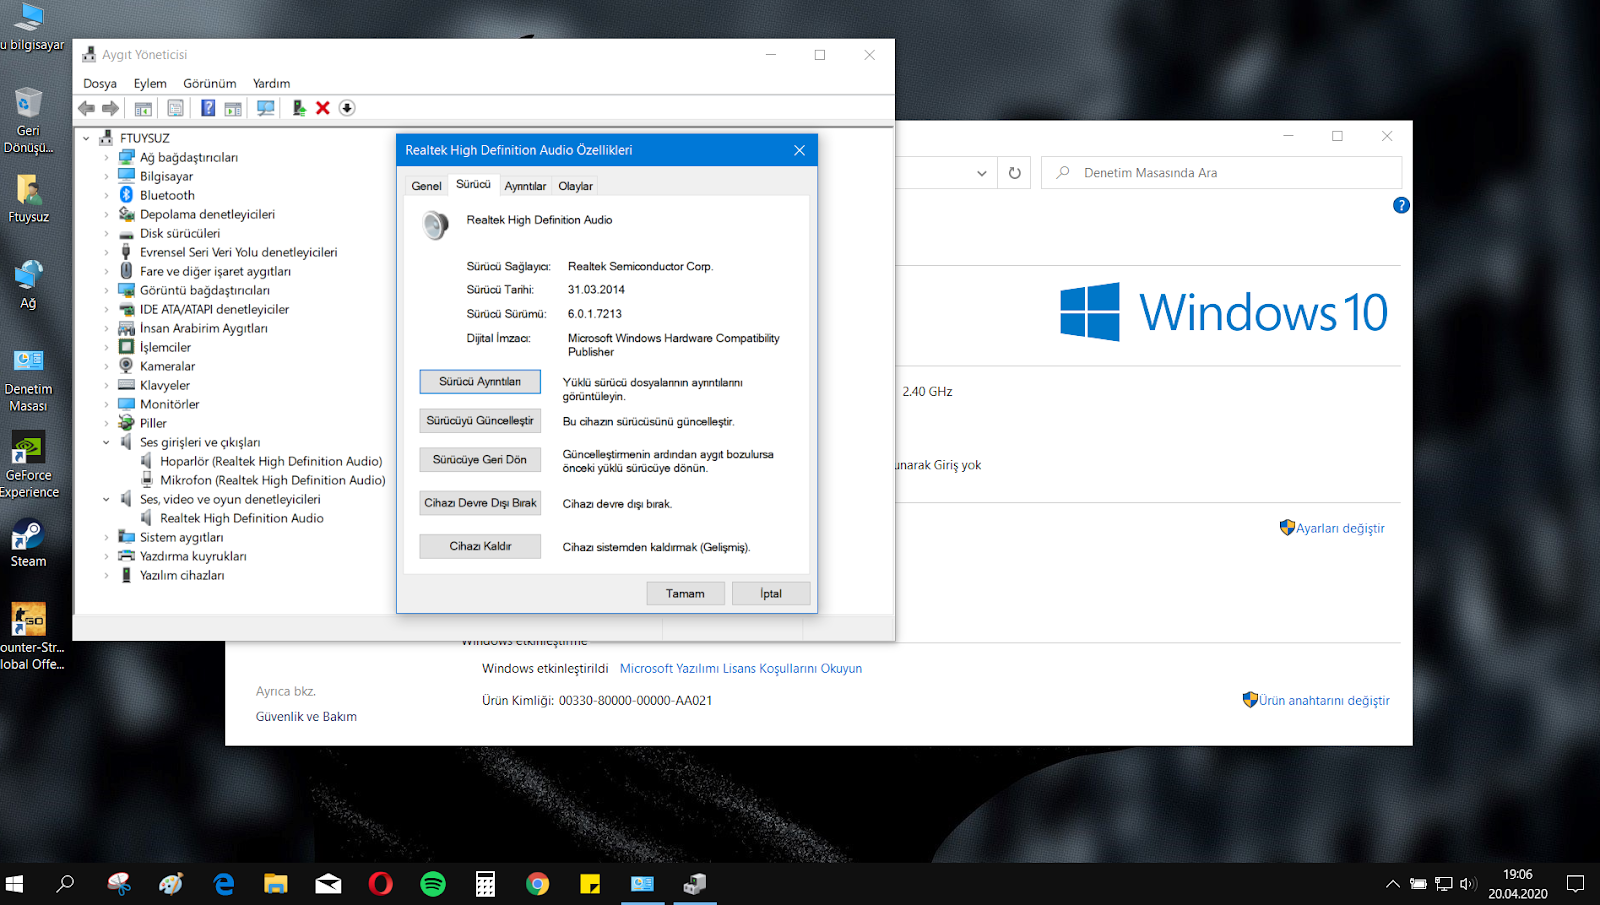This screenshot has height=905, width=1600.
Task: Select Mikrofon (Realtek High Definition Audio) device
Action: tap(273, 480)
